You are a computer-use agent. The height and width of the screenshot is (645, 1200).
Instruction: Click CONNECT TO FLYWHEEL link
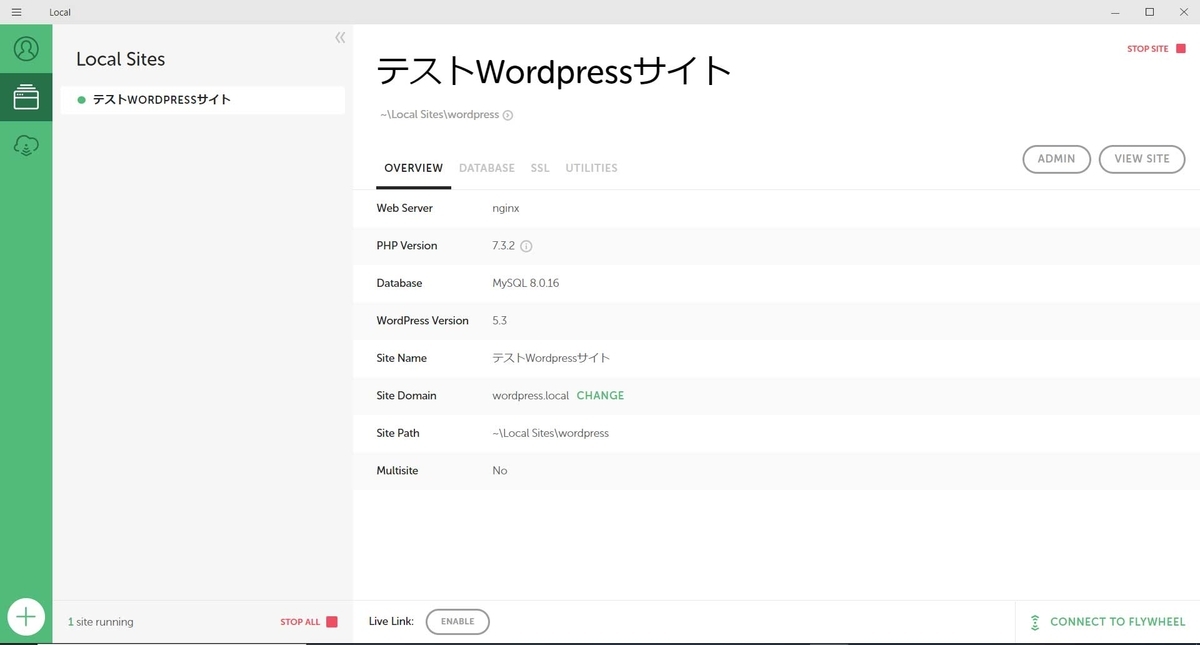tap(1117, 622)
